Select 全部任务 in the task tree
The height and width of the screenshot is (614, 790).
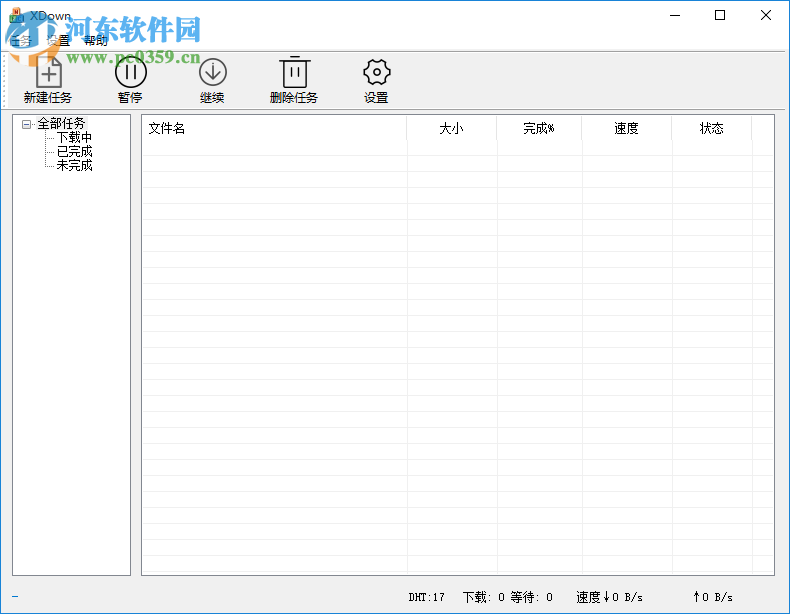pyautogui.click(x=61, y=123)
